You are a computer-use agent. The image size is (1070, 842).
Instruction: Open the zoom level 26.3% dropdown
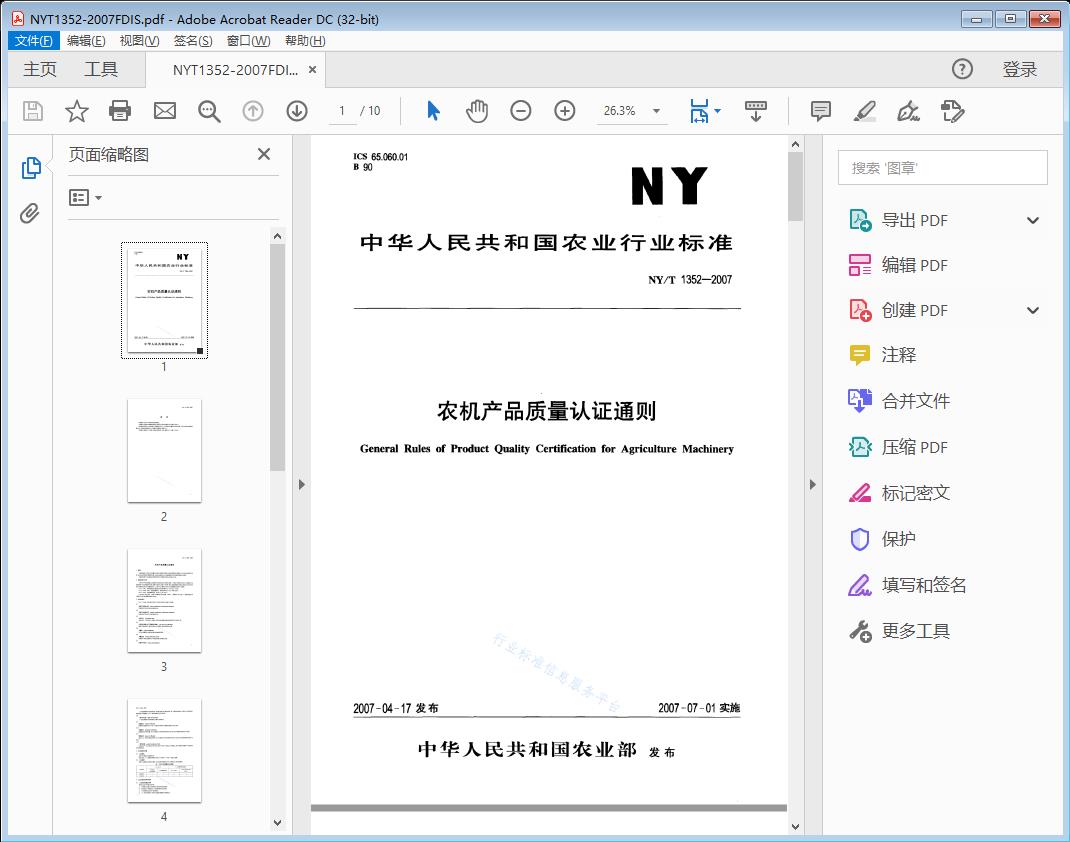[632, 111]
